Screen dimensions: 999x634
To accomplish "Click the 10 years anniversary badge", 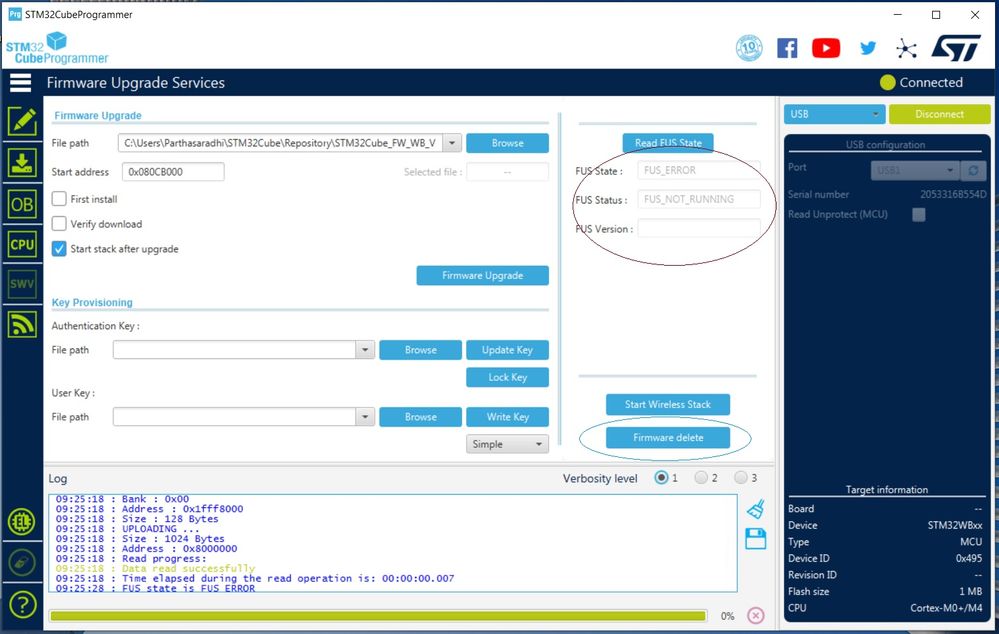I will click(749, 48).
